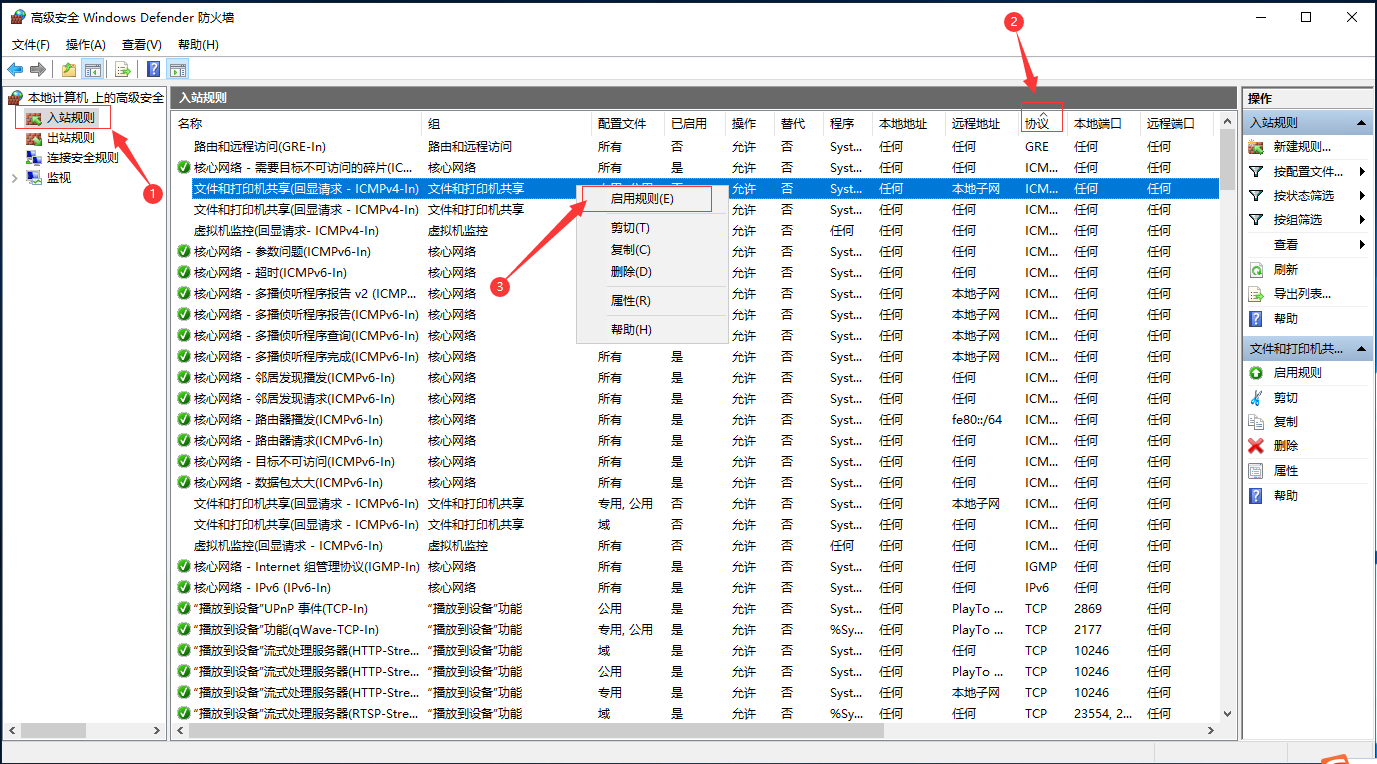This screenshot has height=764, width=1377.
Task: Select 出站规则 in the left tree
Action: pos(71,138)
